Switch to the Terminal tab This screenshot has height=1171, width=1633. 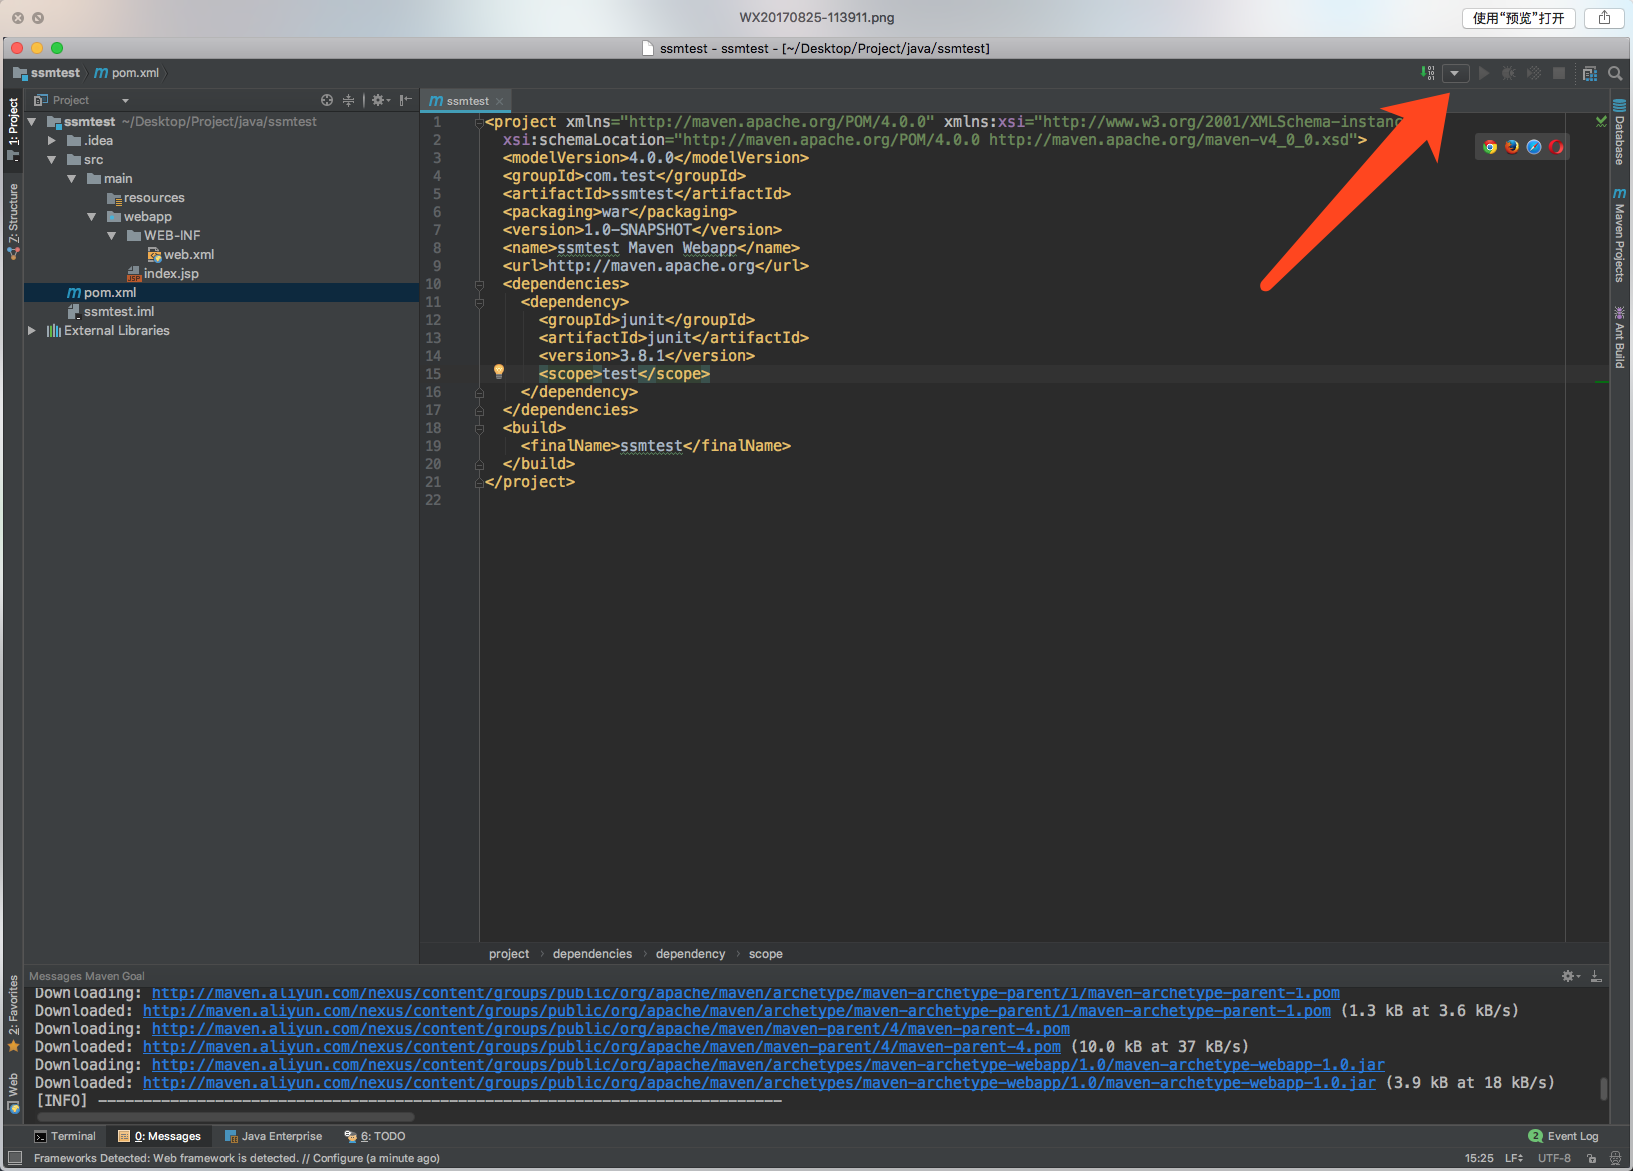pyautogui.click(x=66, y=1136)
